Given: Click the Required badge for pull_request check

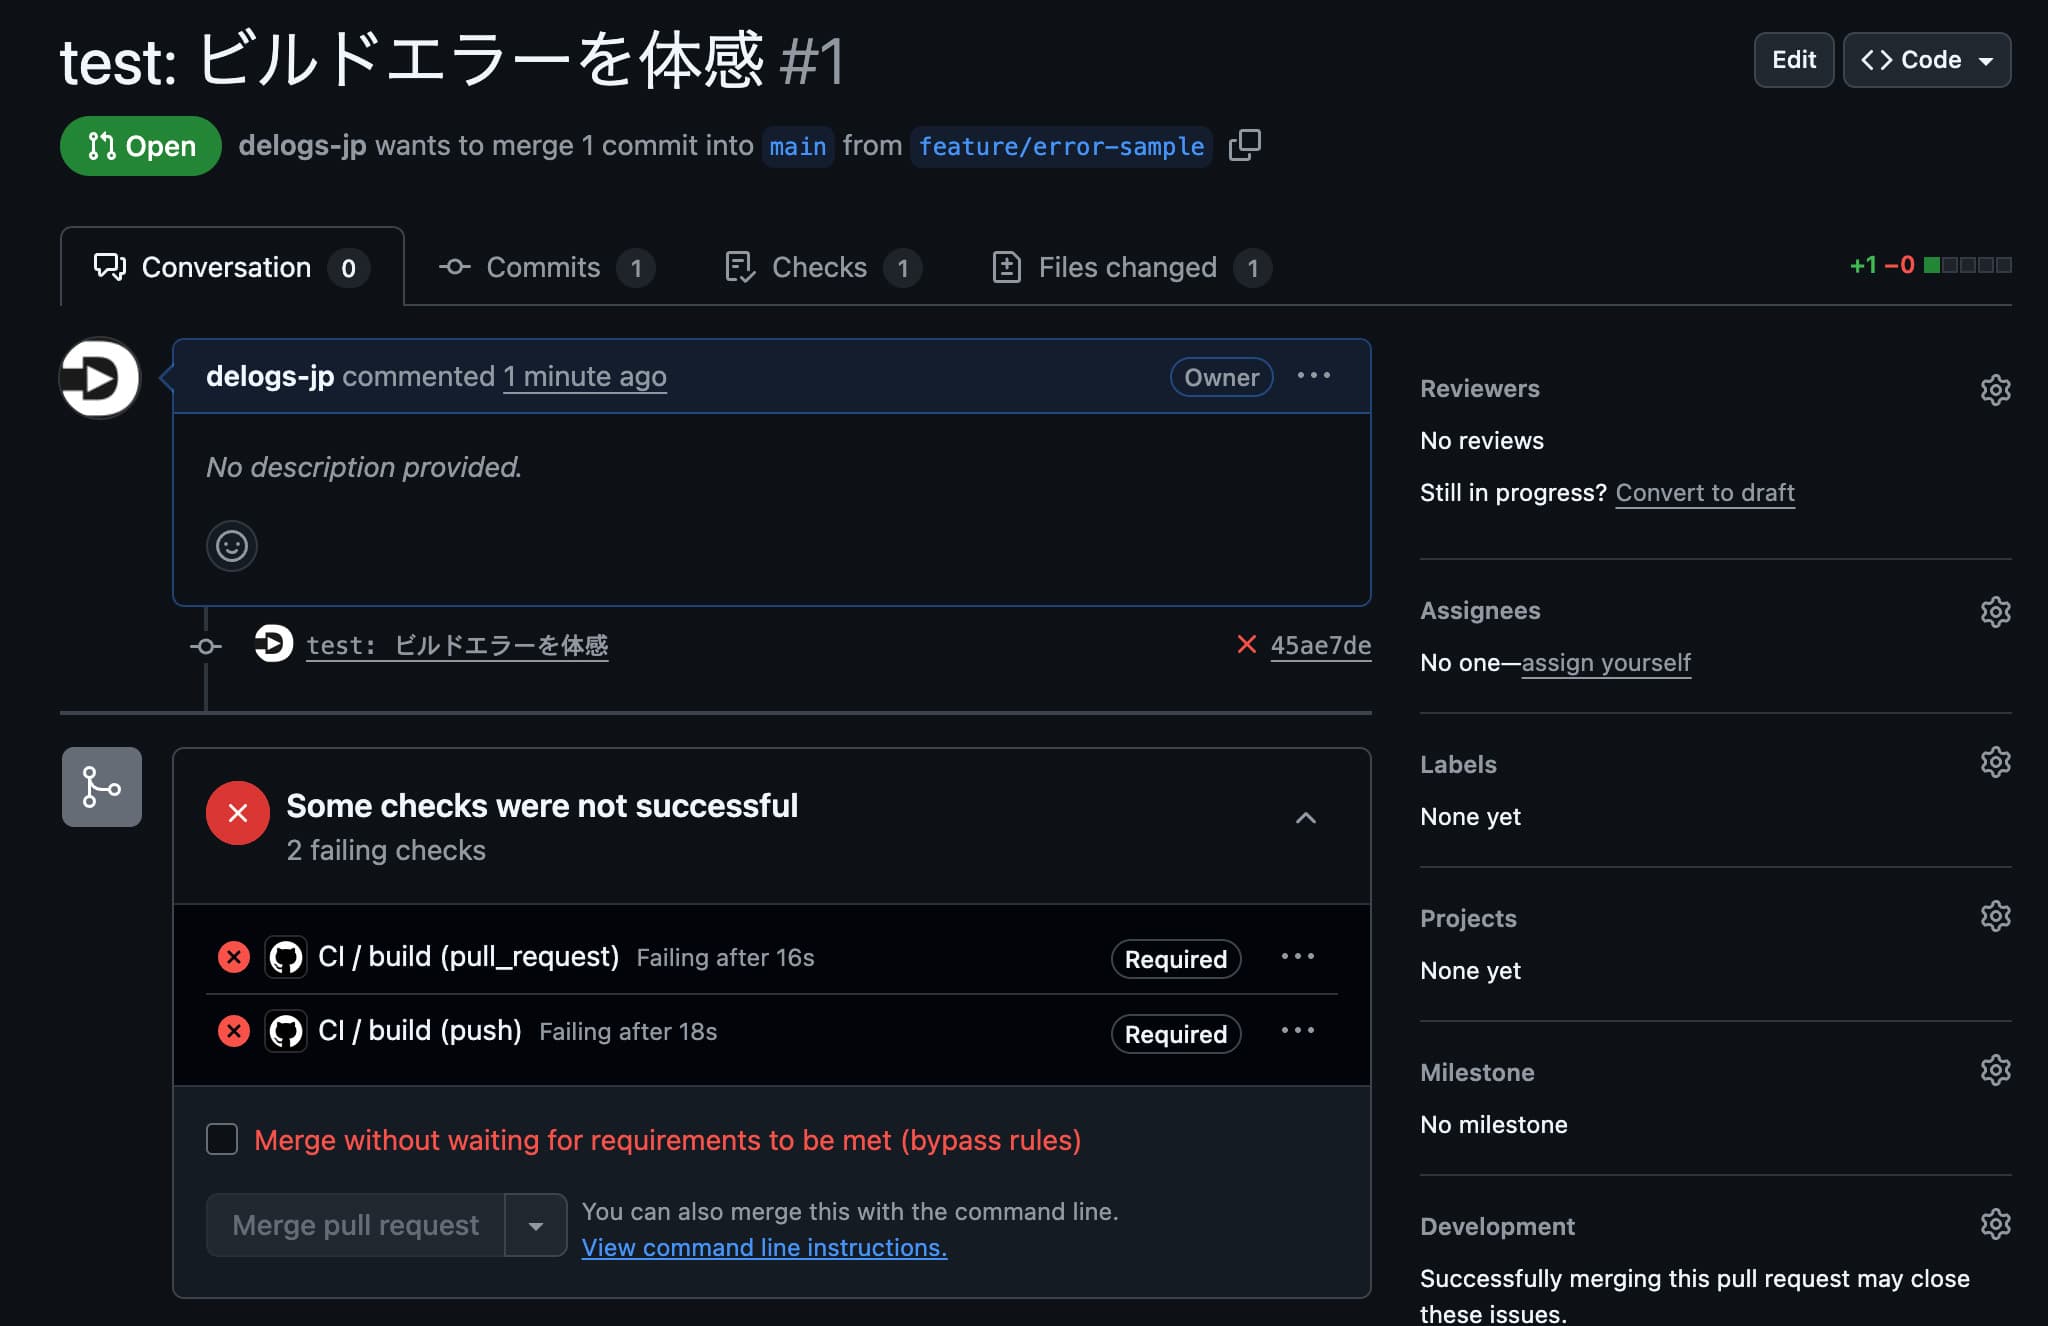Looking at the screenshot, I should (1176, 959).
